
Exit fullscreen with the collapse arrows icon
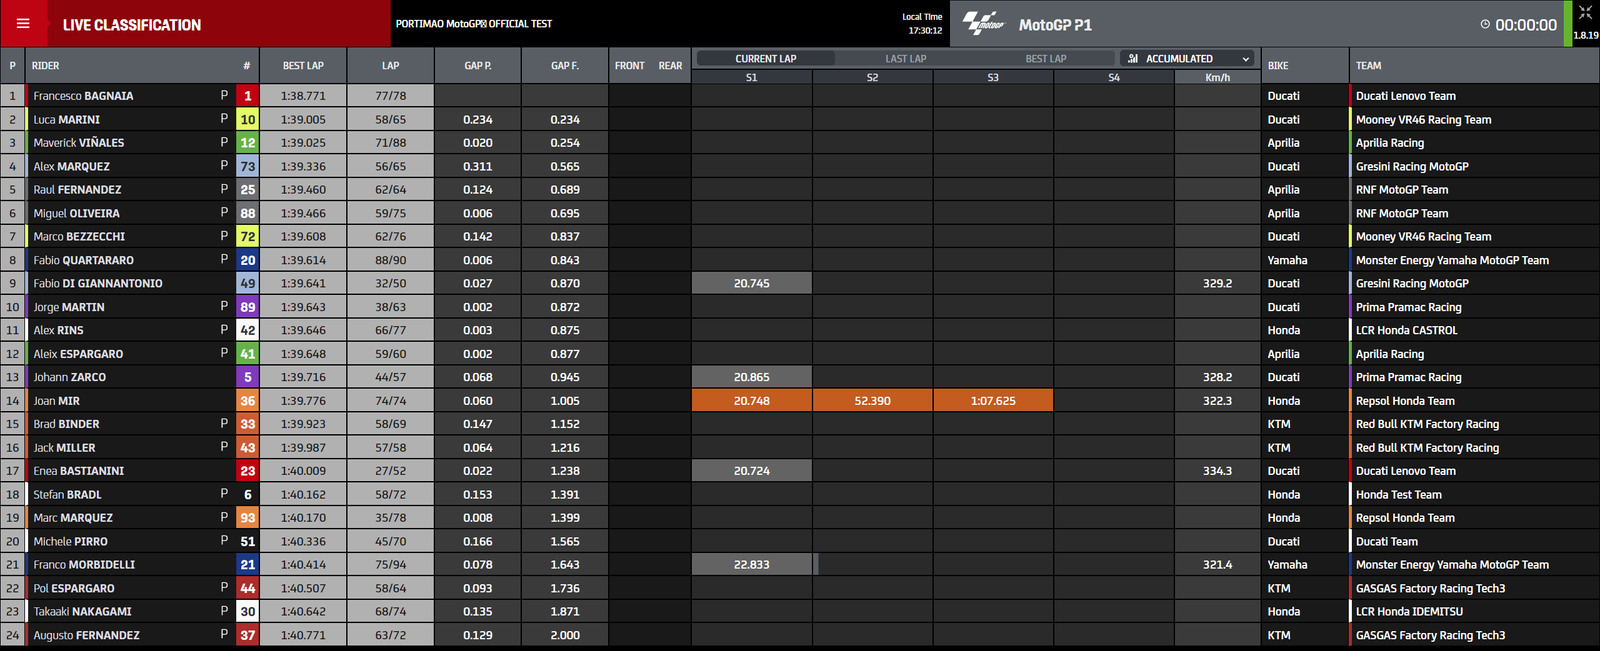coord(1585,13)
